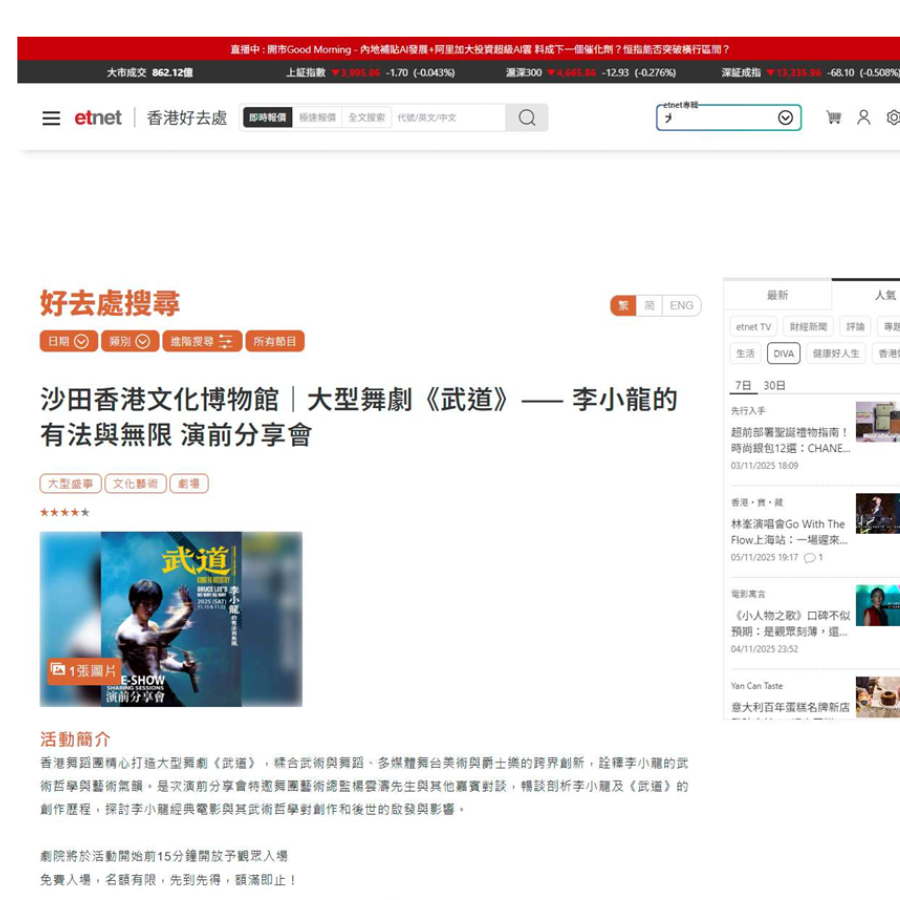
Task: Open the user account icon
Action: (863, 118)
